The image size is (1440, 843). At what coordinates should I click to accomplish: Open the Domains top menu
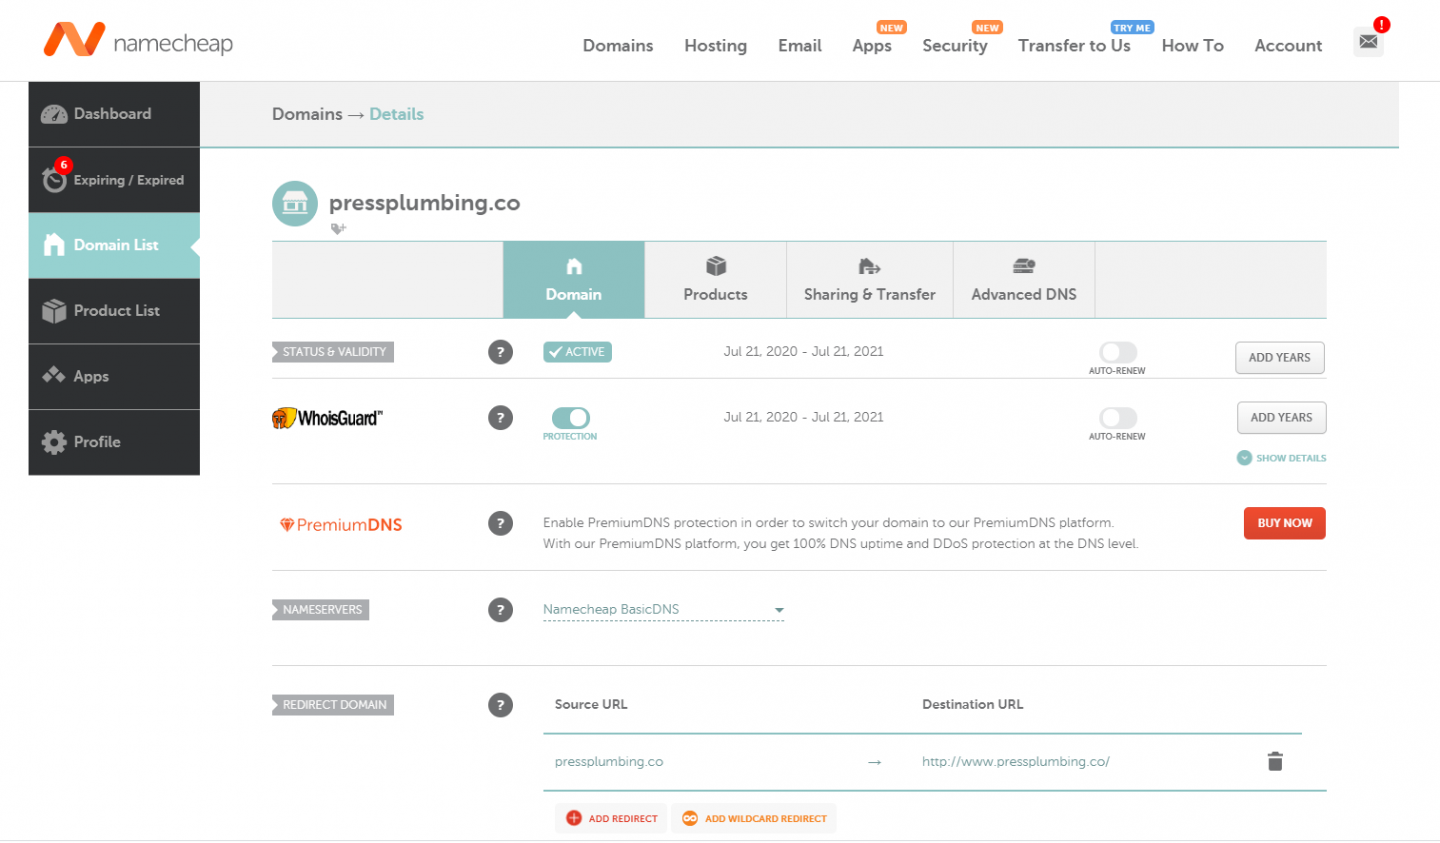(618, 45)
